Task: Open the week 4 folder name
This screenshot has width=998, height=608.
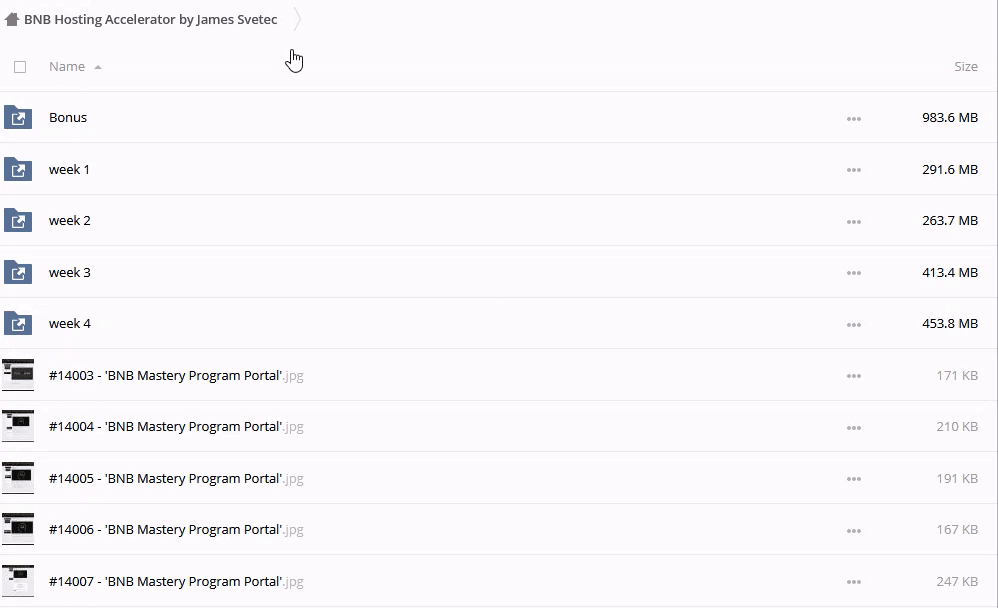Action: (70, 324)
